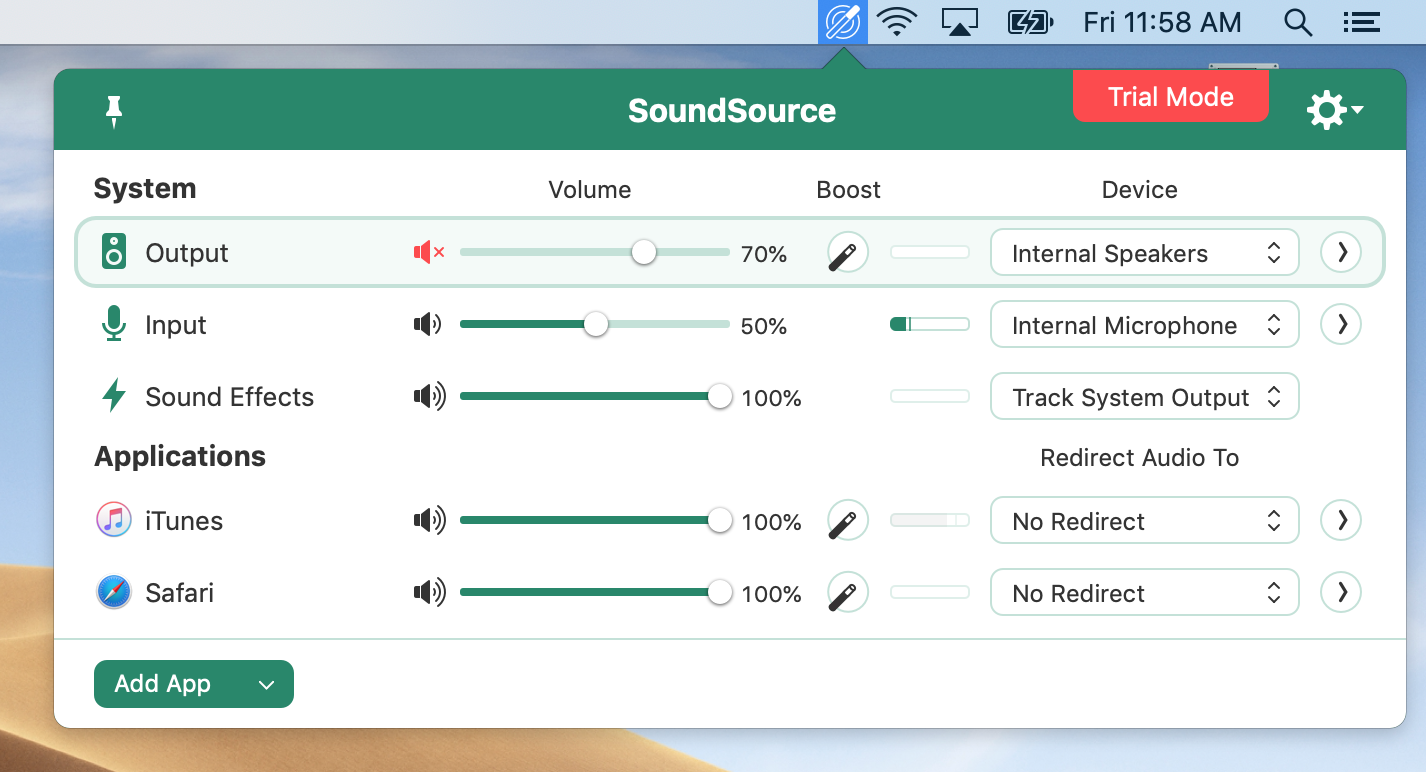Screen dimensions: 1426x772
Task: Click the Input volume slider handle
Action: click(x=596, y=324)
